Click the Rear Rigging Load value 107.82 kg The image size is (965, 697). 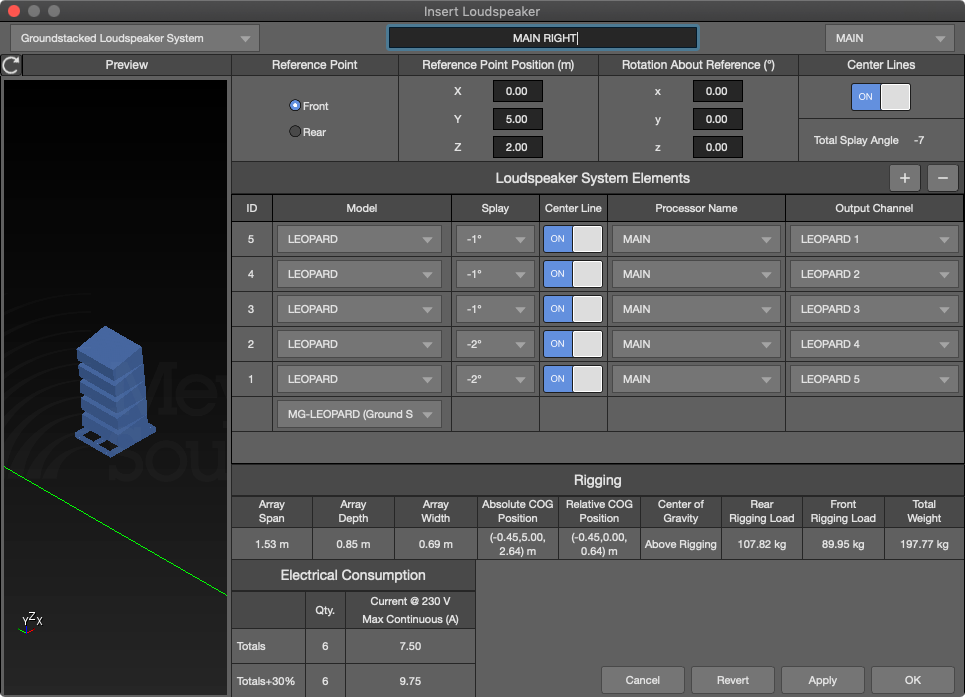click(761, 544)
